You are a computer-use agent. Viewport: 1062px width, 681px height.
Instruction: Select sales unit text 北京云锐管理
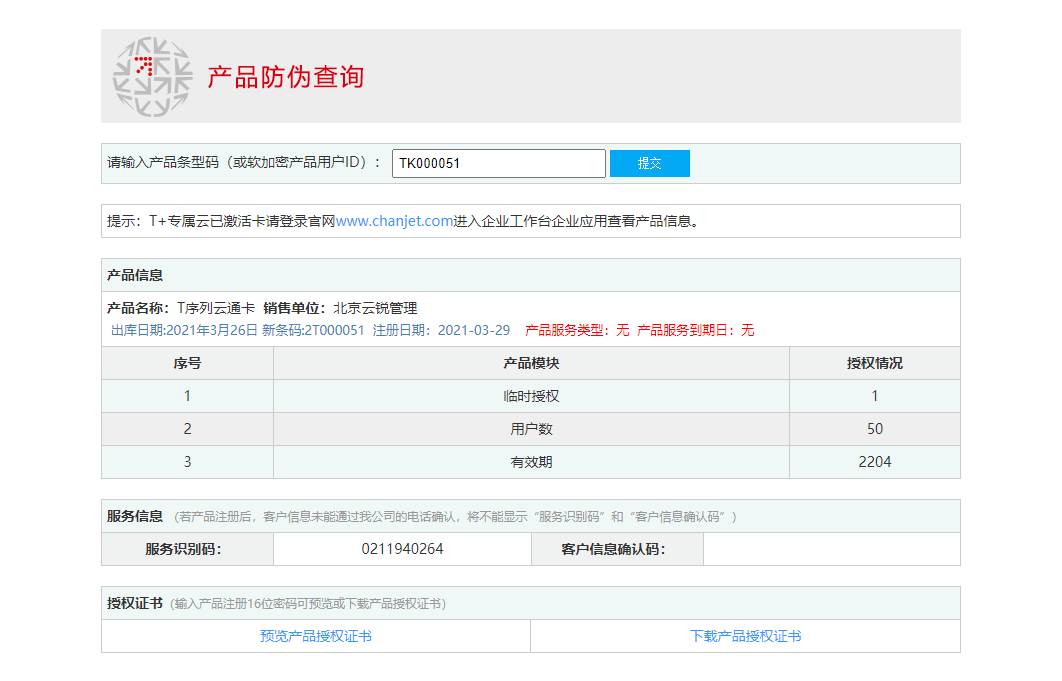(x=375, y=308)
